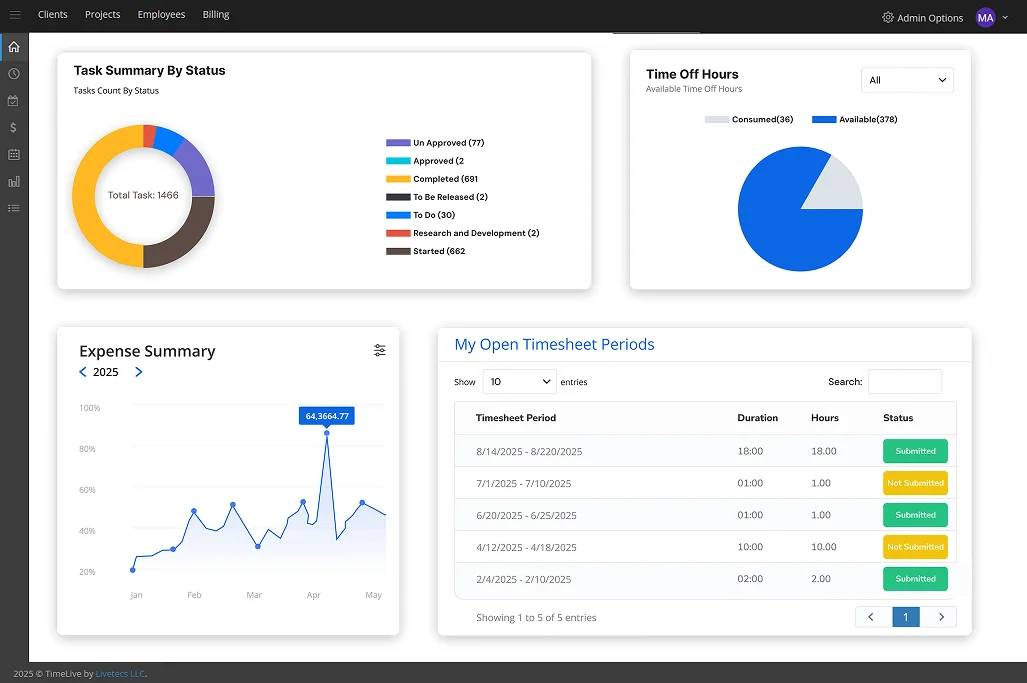Click Submitted status for 2/4/2025 period
The height and width of the screenshot is (683, 1027).
[915, 579]
